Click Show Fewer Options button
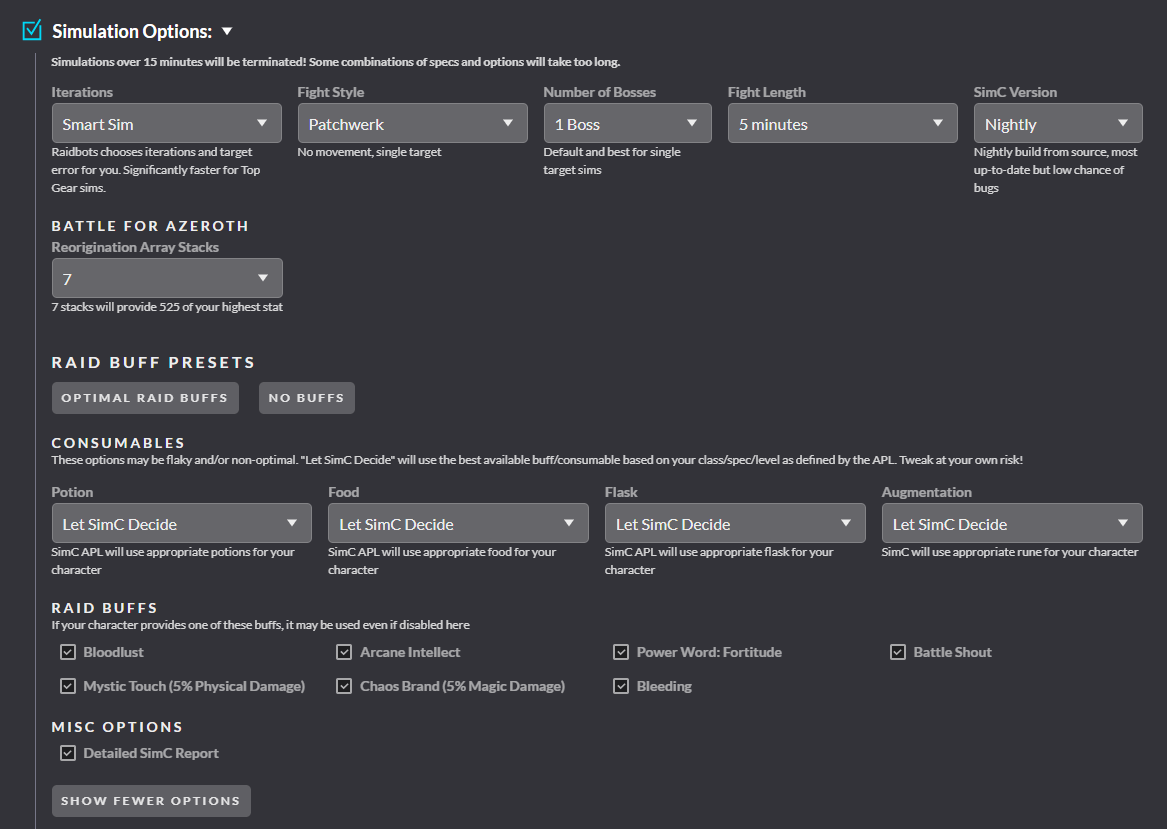Viewport: 1167px width, 829px height. click(151, 801)
